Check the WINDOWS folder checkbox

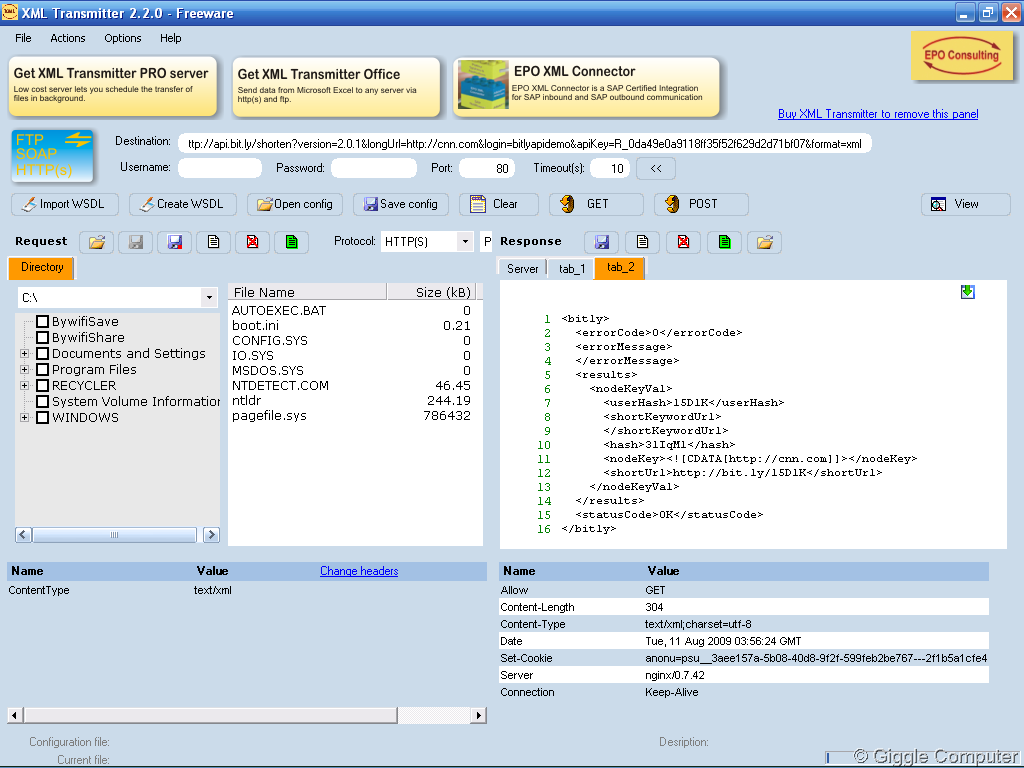(42, 417)
